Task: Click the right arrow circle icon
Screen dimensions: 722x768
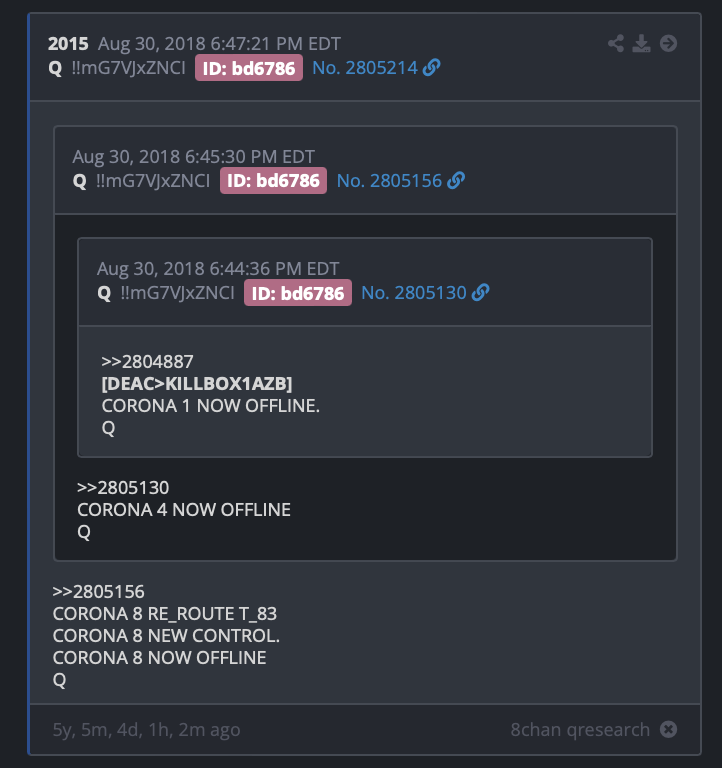Action: tap(668, 43)
